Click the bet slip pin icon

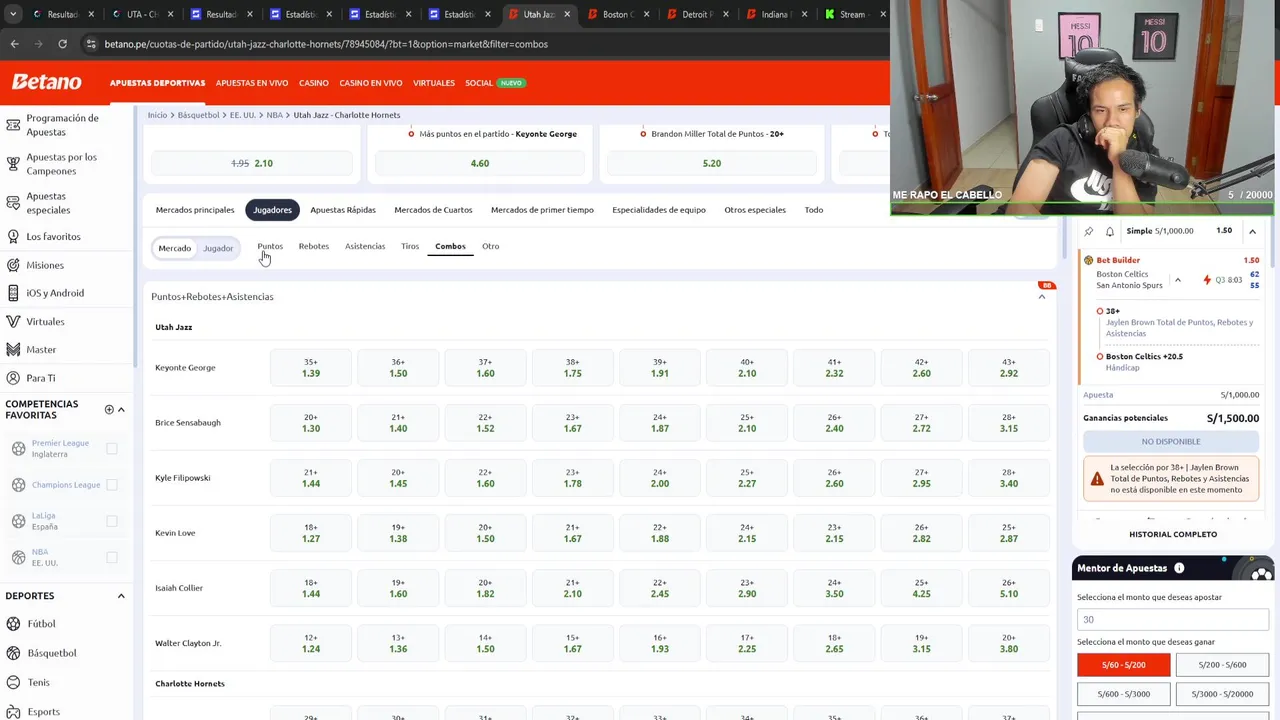1089,231
